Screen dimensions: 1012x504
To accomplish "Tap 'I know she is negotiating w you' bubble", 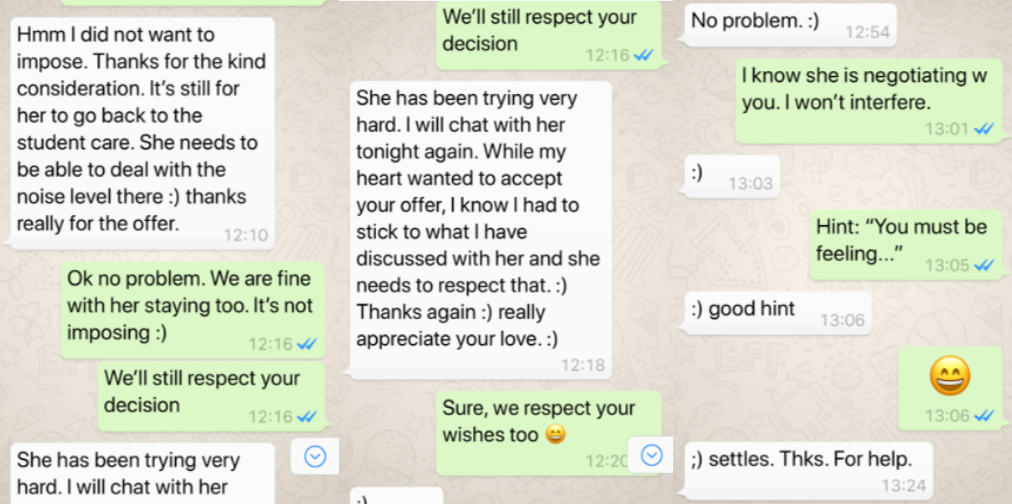I will pos(870,101).
